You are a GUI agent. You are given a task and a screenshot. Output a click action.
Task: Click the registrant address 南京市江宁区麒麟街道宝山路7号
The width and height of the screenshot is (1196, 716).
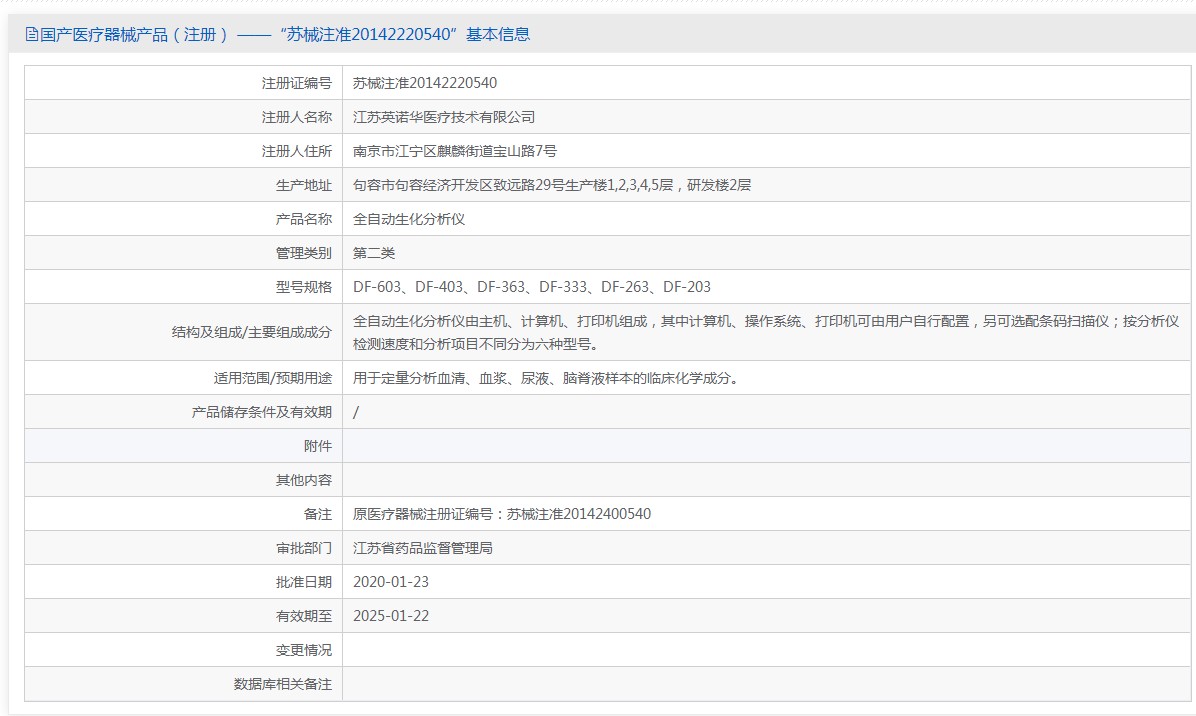point(455,151)
